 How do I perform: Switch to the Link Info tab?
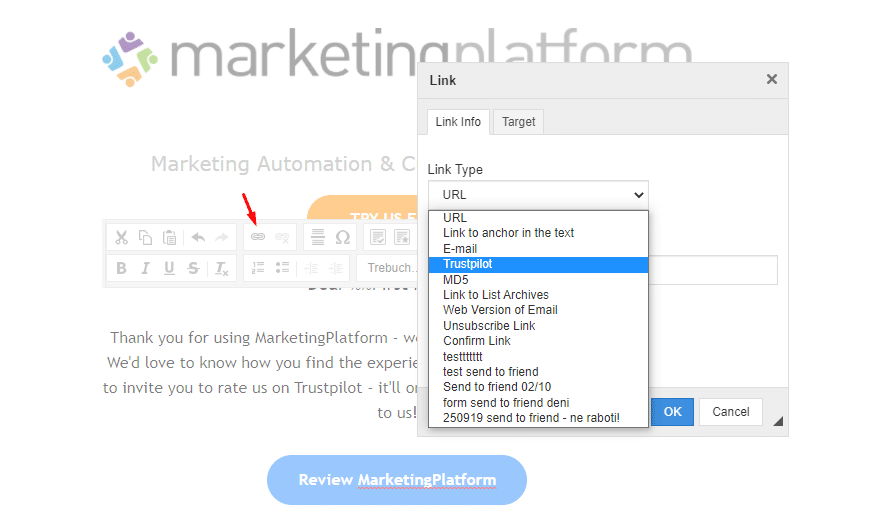(x=458, y=122)
